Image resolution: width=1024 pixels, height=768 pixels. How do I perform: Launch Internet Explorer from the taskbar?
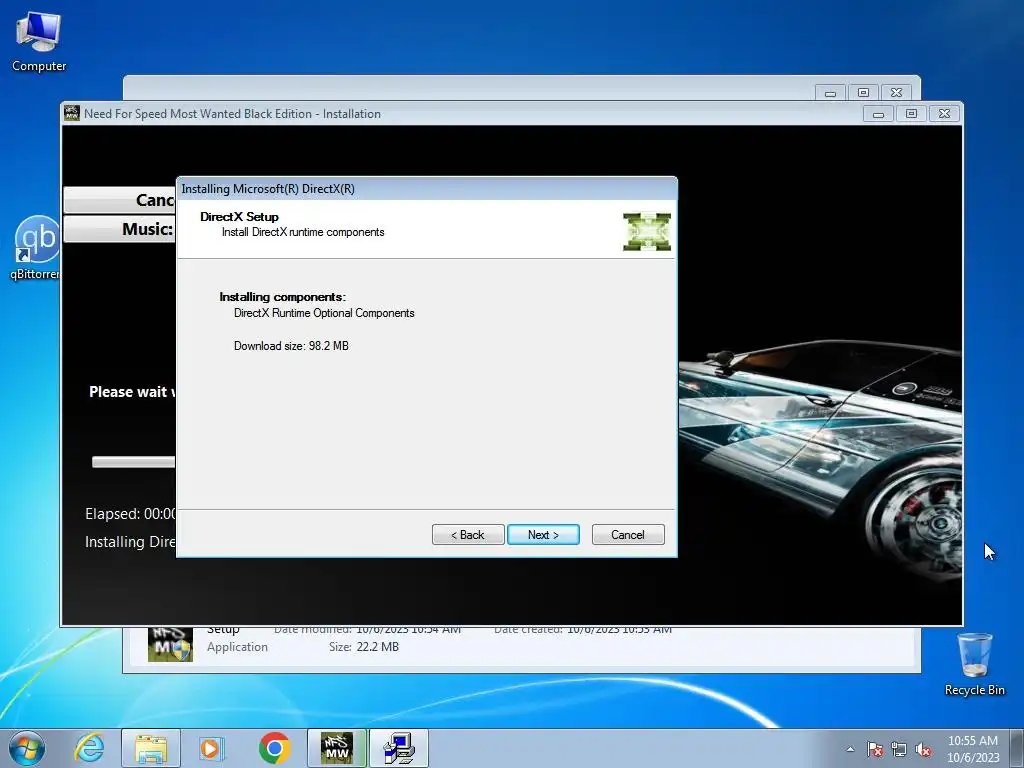click(x=89, y=748)
